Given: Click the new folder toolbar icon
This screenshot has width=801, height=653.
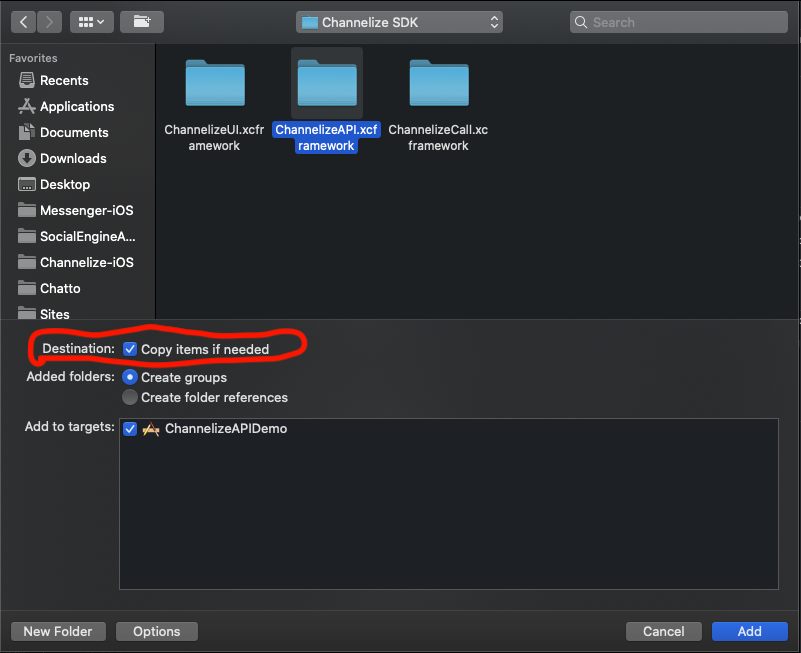Looking at the screenshot, I should click(142, 22).
